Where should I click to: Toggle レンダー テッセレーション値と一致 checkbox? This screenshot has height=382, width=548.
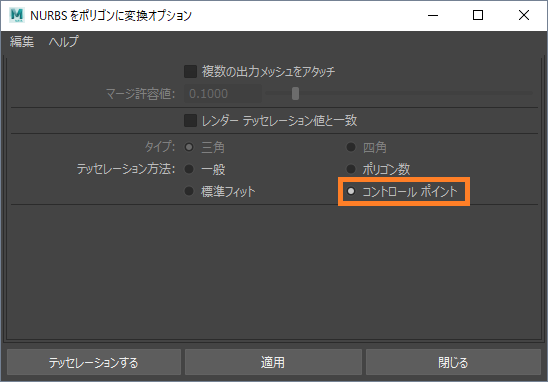[190, 121]
